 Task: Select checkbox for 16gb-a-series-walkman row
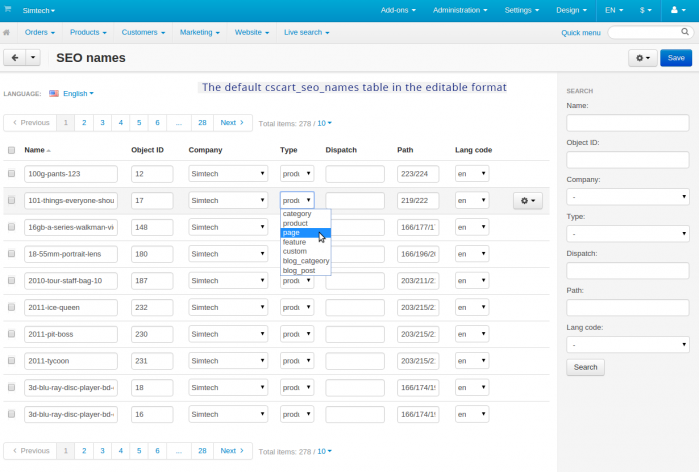[x=12, y=227]
